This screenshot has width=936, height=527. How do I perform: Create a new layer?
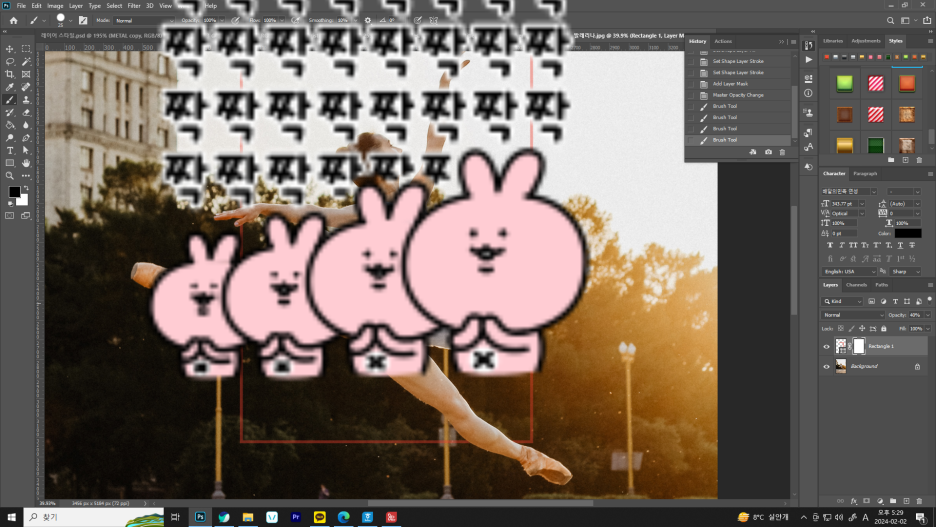click(906, 501)
